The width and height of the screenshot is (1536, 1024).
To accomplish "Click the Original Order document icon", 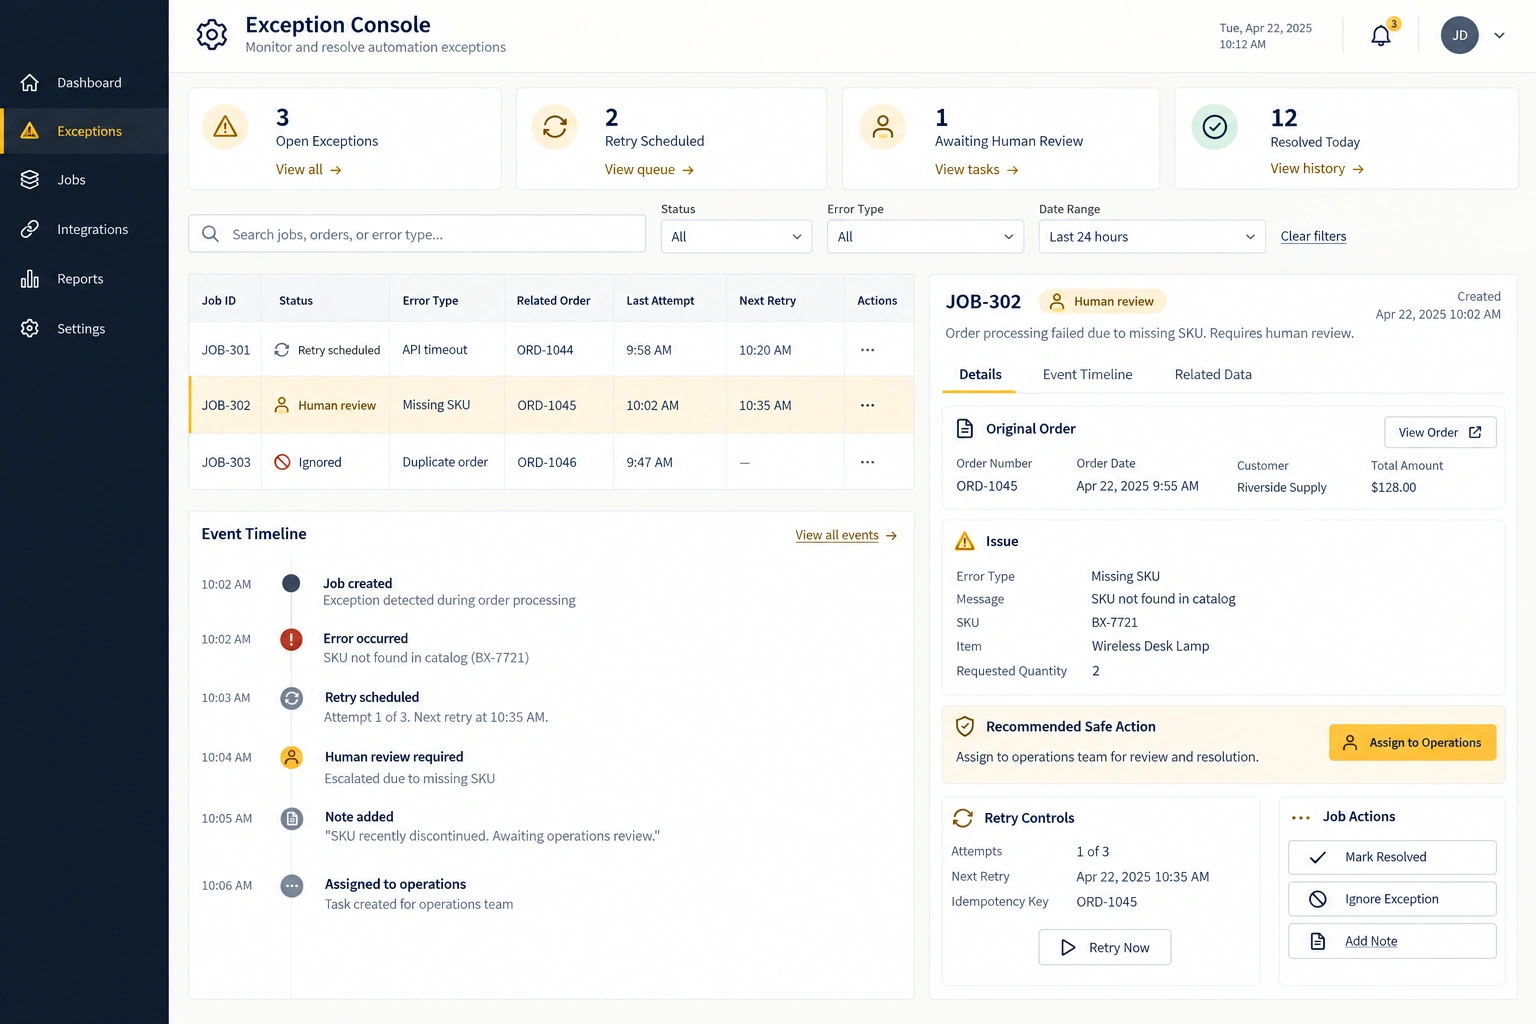I will [x=965, y=429].
